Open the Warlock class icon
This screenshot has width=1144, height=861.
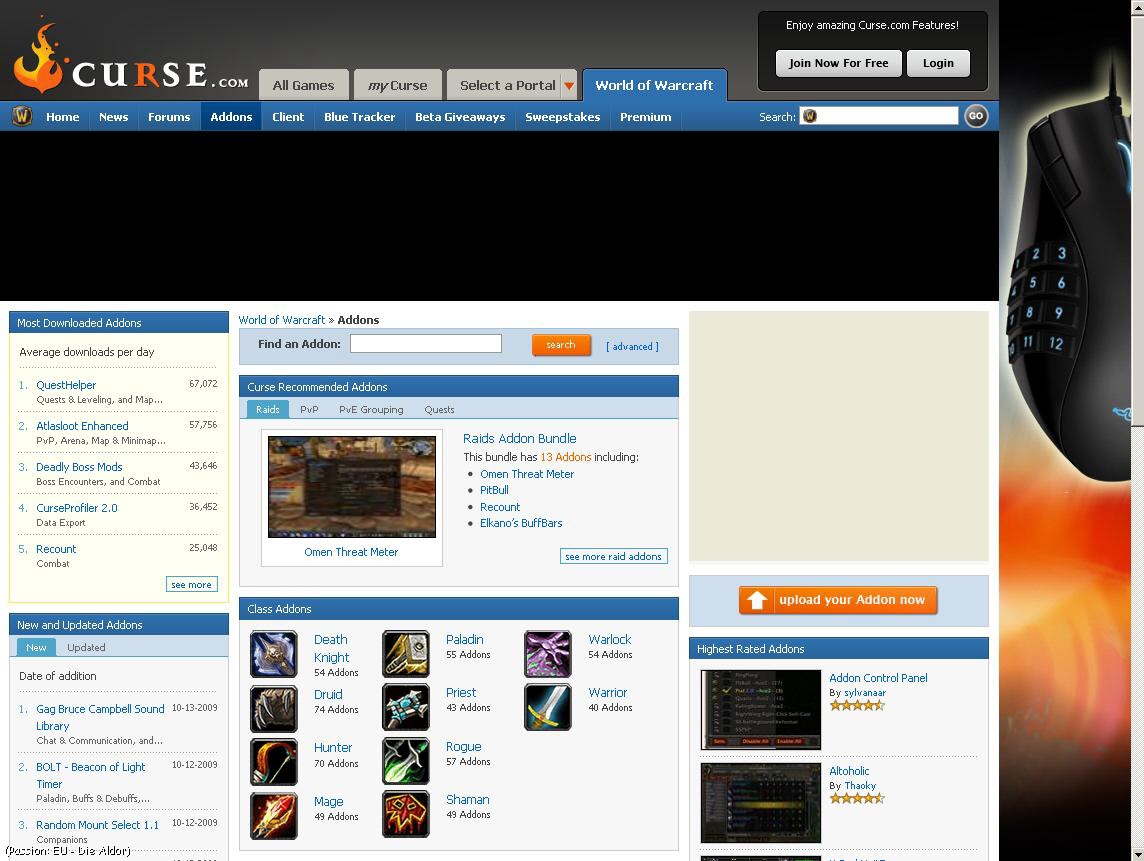tap(548, 655)
